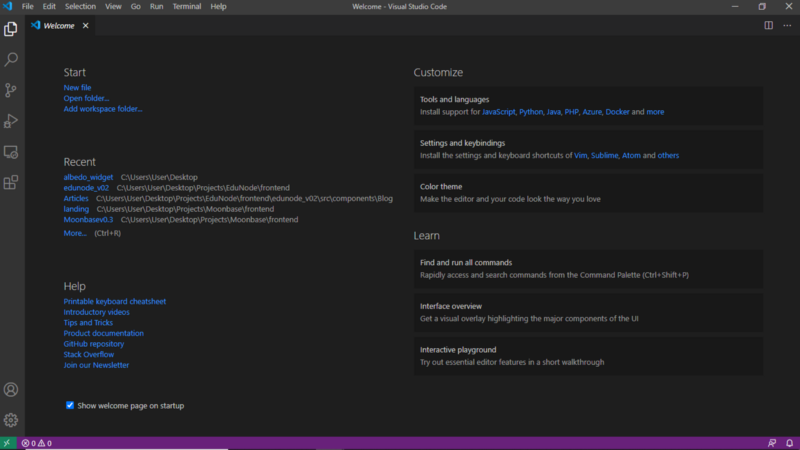Install Java language support link
The width and height of the screenshot is (800, 450).
pos(554,112)
